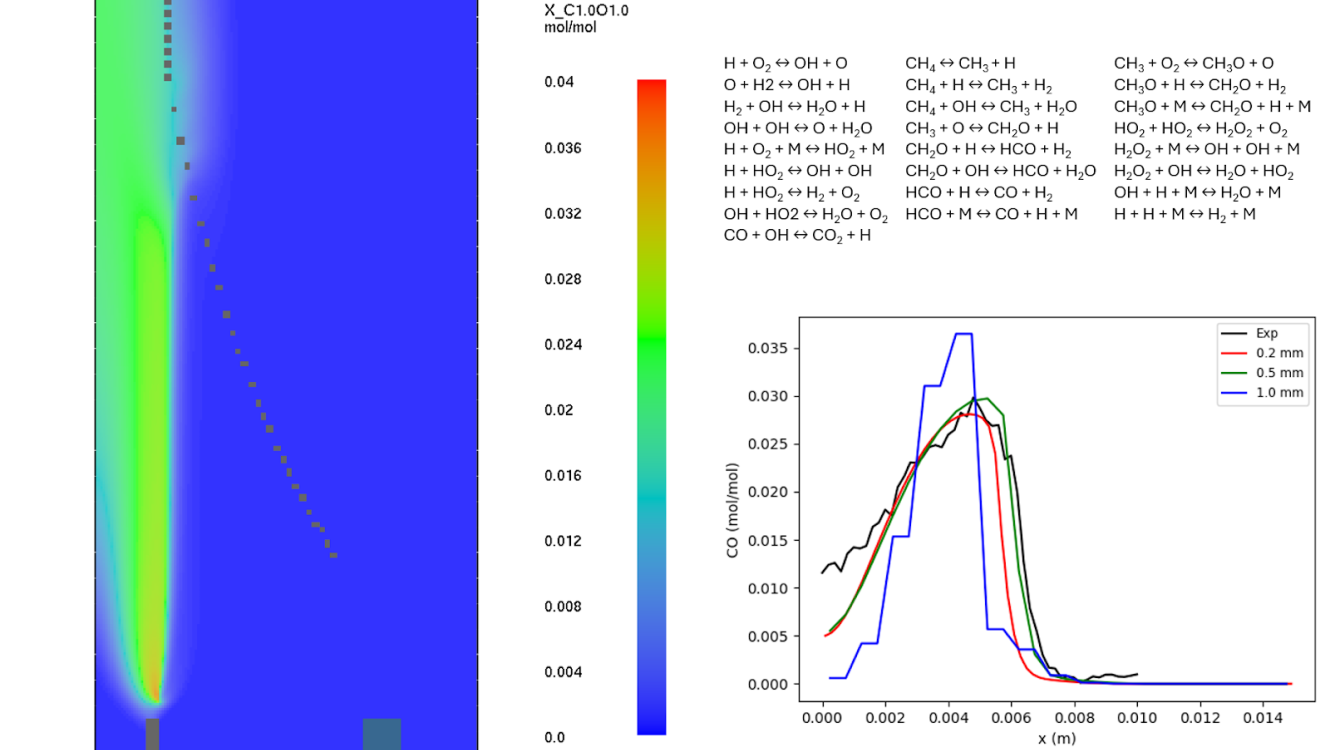The image size is (1330, 750).
Task: Select reaction CH4 + OH ↔ CH3 + H2O
Action: 991,107
